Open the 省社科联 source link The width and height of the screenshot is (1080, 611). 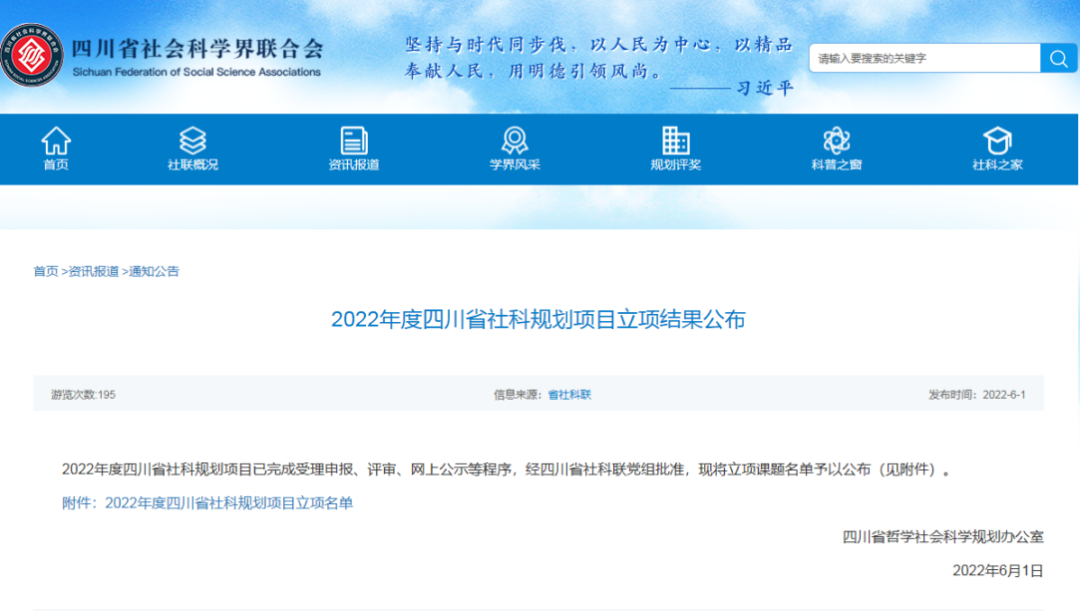click(x=571, y=394)
